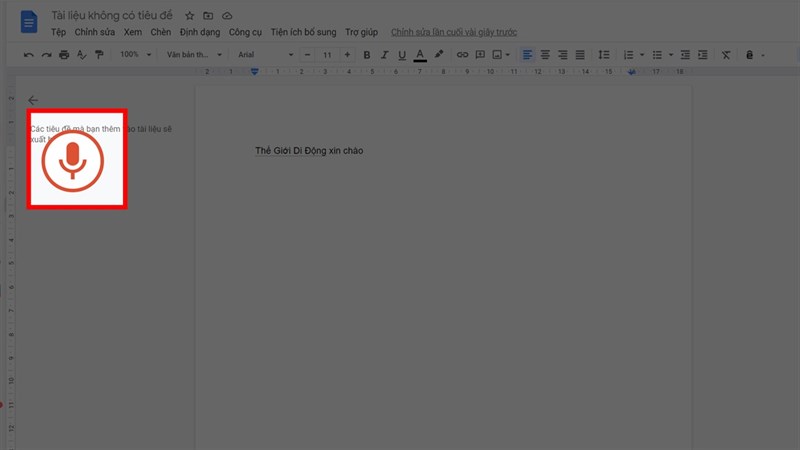Open the Tiện ích bổ sung menu
This screenshot has width=800, height=450.
[303, 32]
